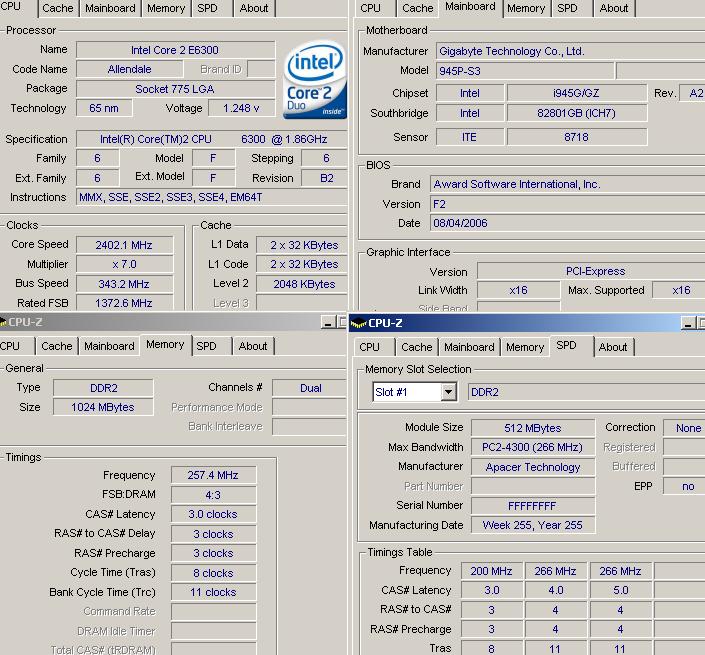Viewport: 705px width, 655px height.
Task: Click the Intel Core 2 Duo logo
Action: click(315, 80)
